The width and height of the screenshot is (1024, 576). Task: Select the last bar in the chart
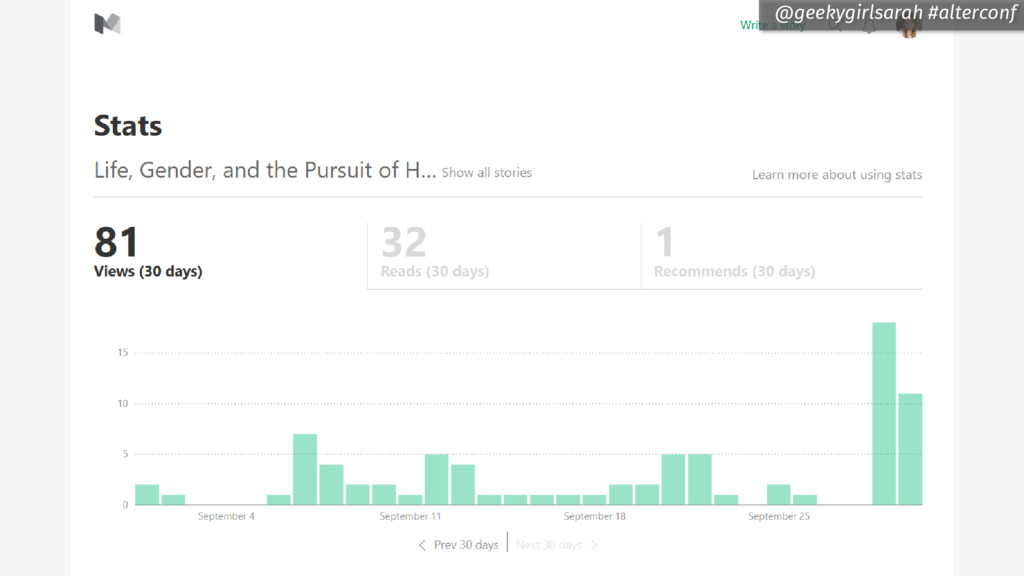pyautogui.click(x=910, y=449)
